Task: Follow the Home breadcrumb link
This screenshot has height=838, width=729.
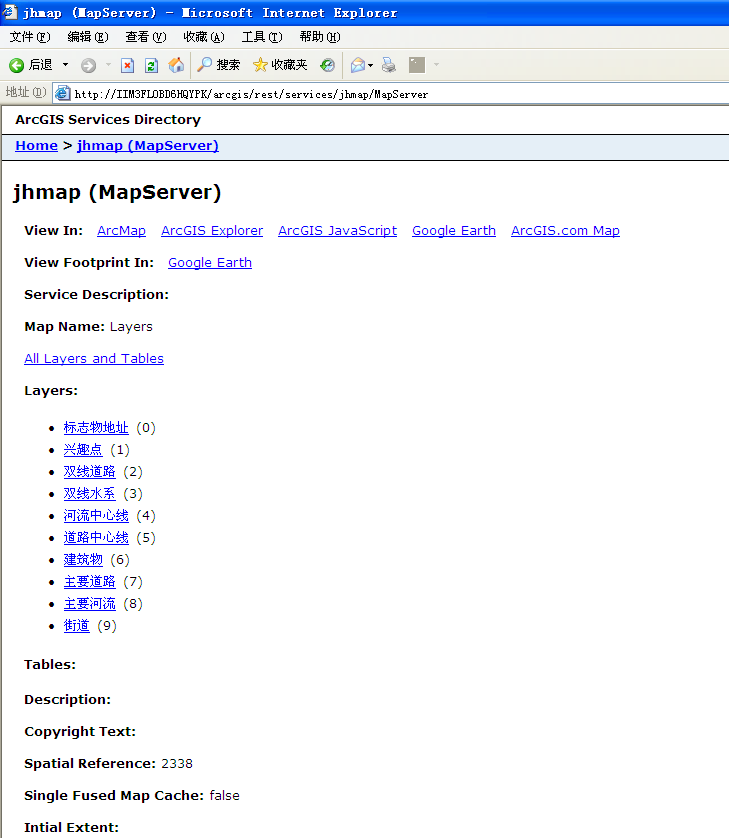Action: [x=36, y=145]
